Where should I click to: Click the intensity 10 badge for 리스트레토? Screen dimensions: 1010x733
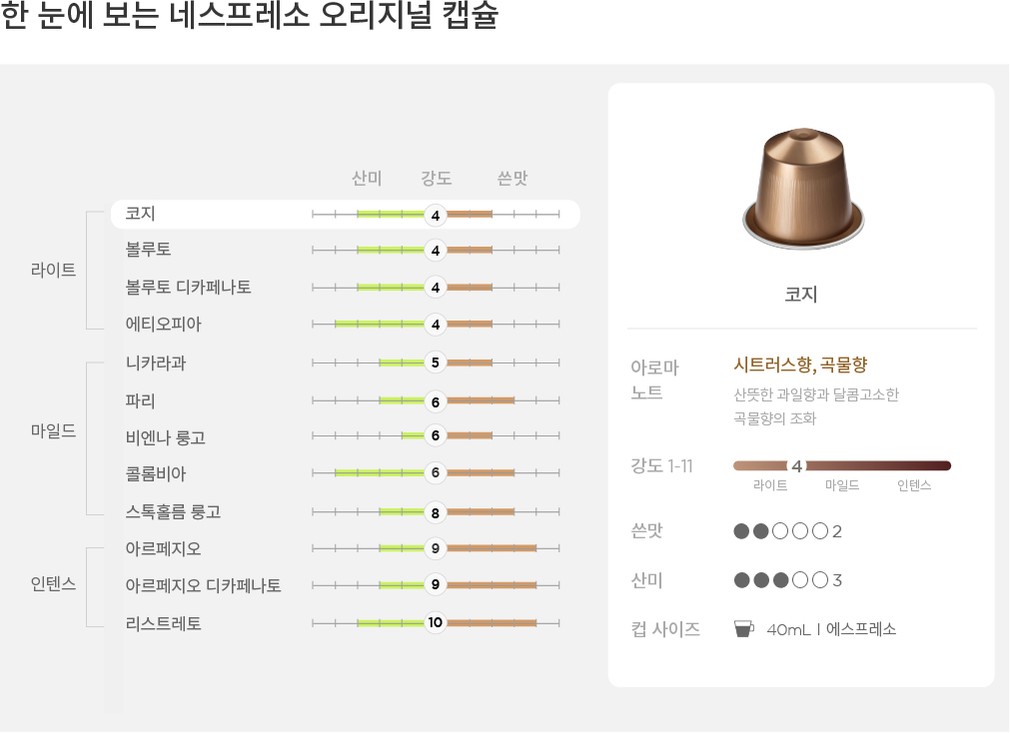435,623
